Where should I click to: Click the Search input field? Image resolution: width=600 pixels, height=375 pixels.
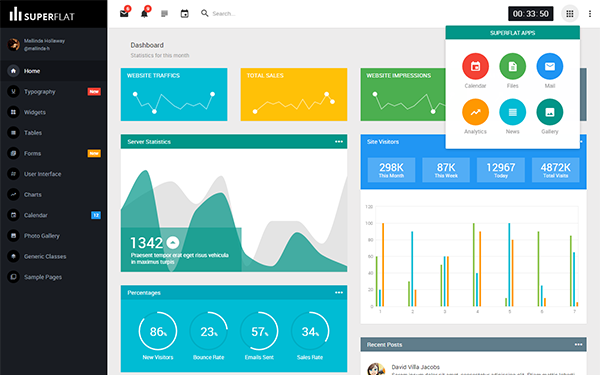tap(237, 14)
